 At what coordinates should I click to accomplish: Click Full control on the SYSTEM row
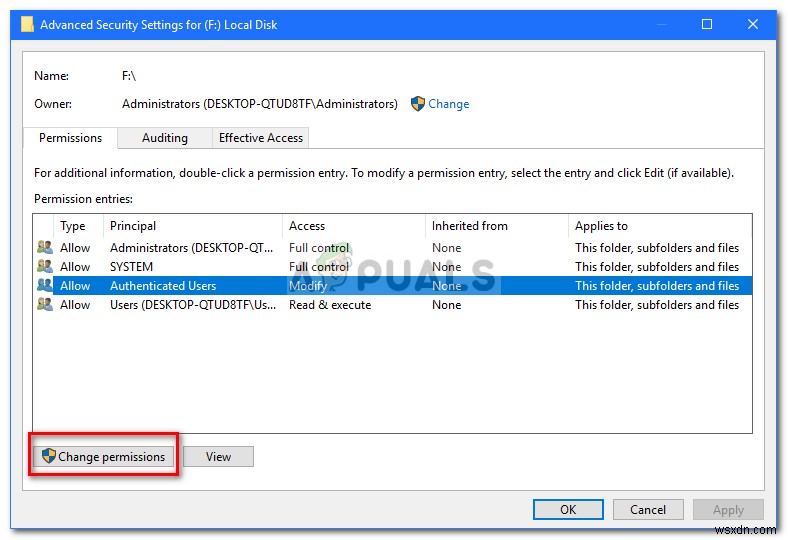[x=319, y=267]
